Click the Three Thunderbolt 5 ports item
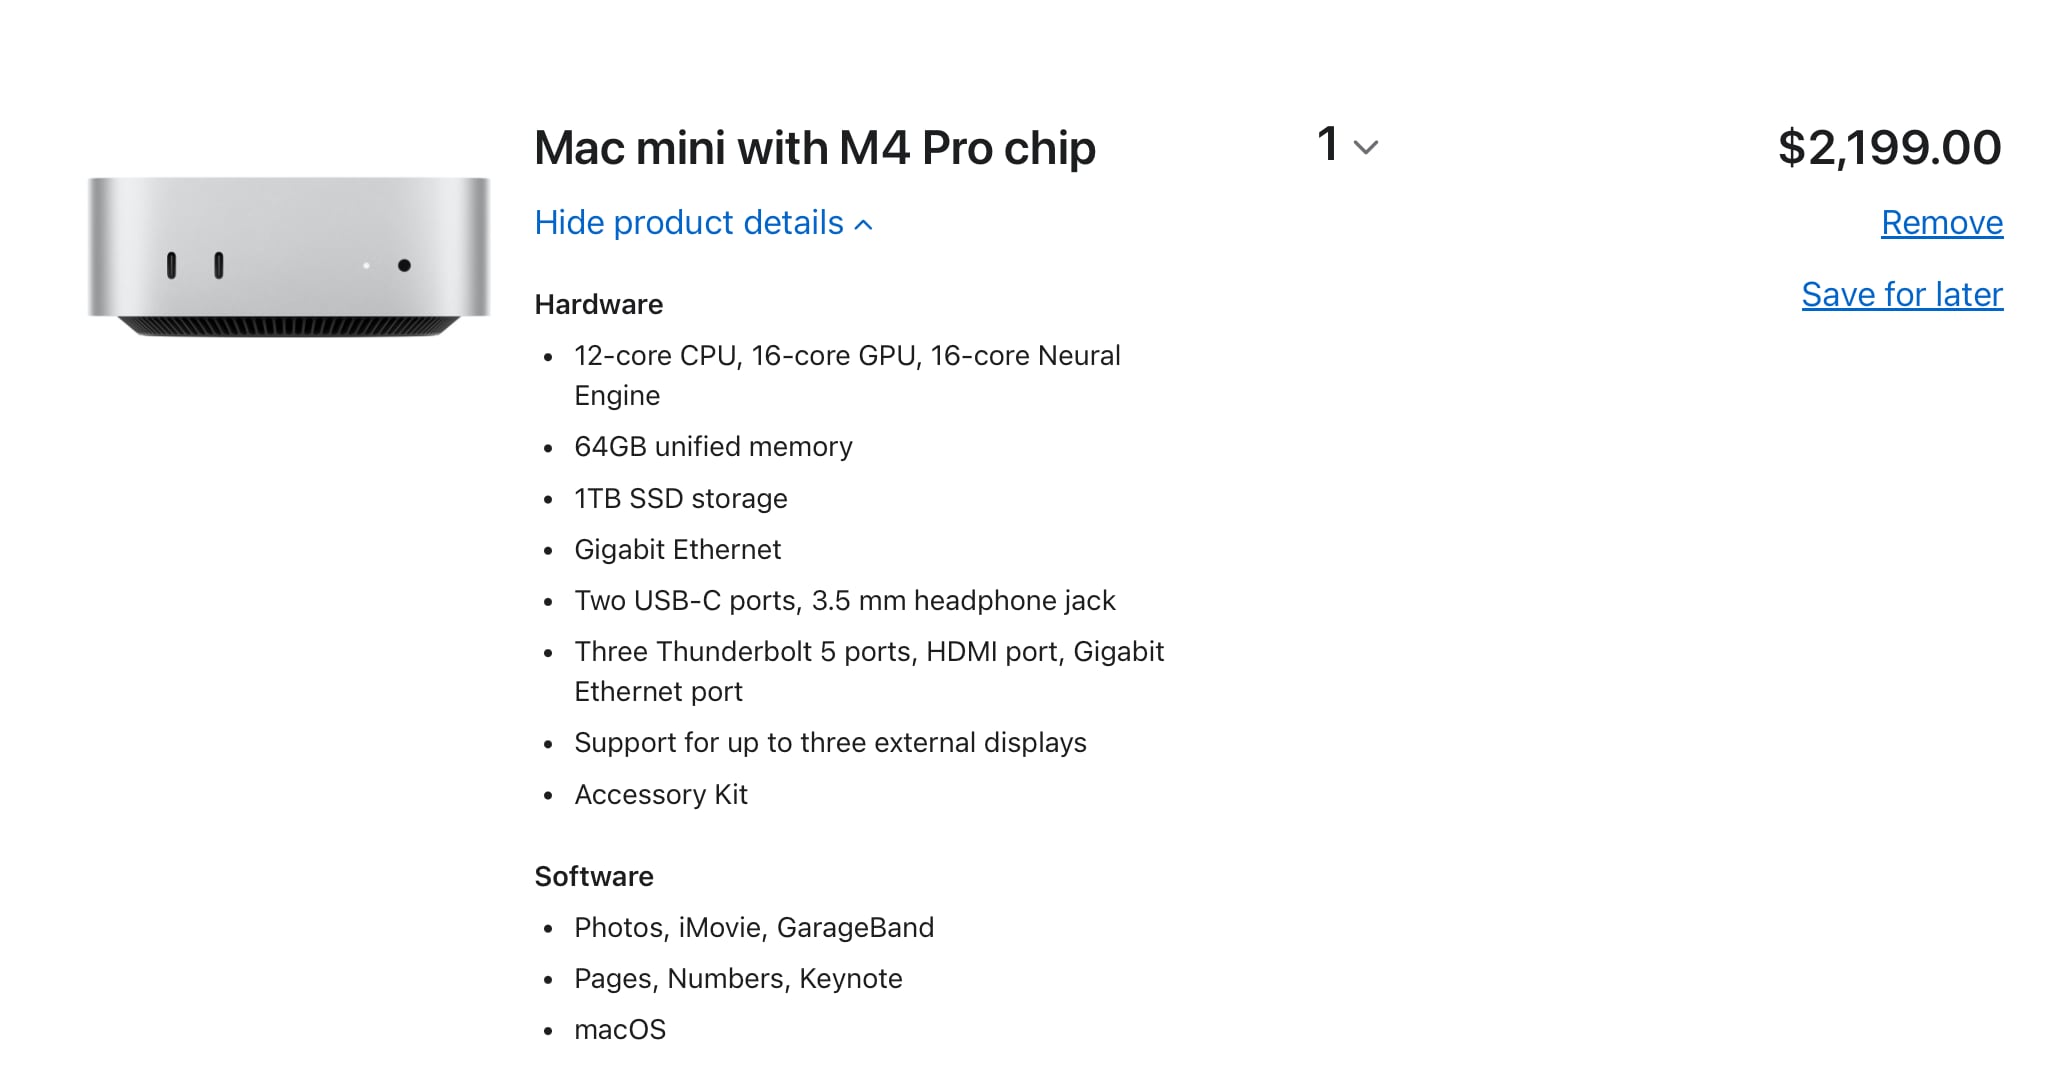2060x1080 pixels. (868, 653)
